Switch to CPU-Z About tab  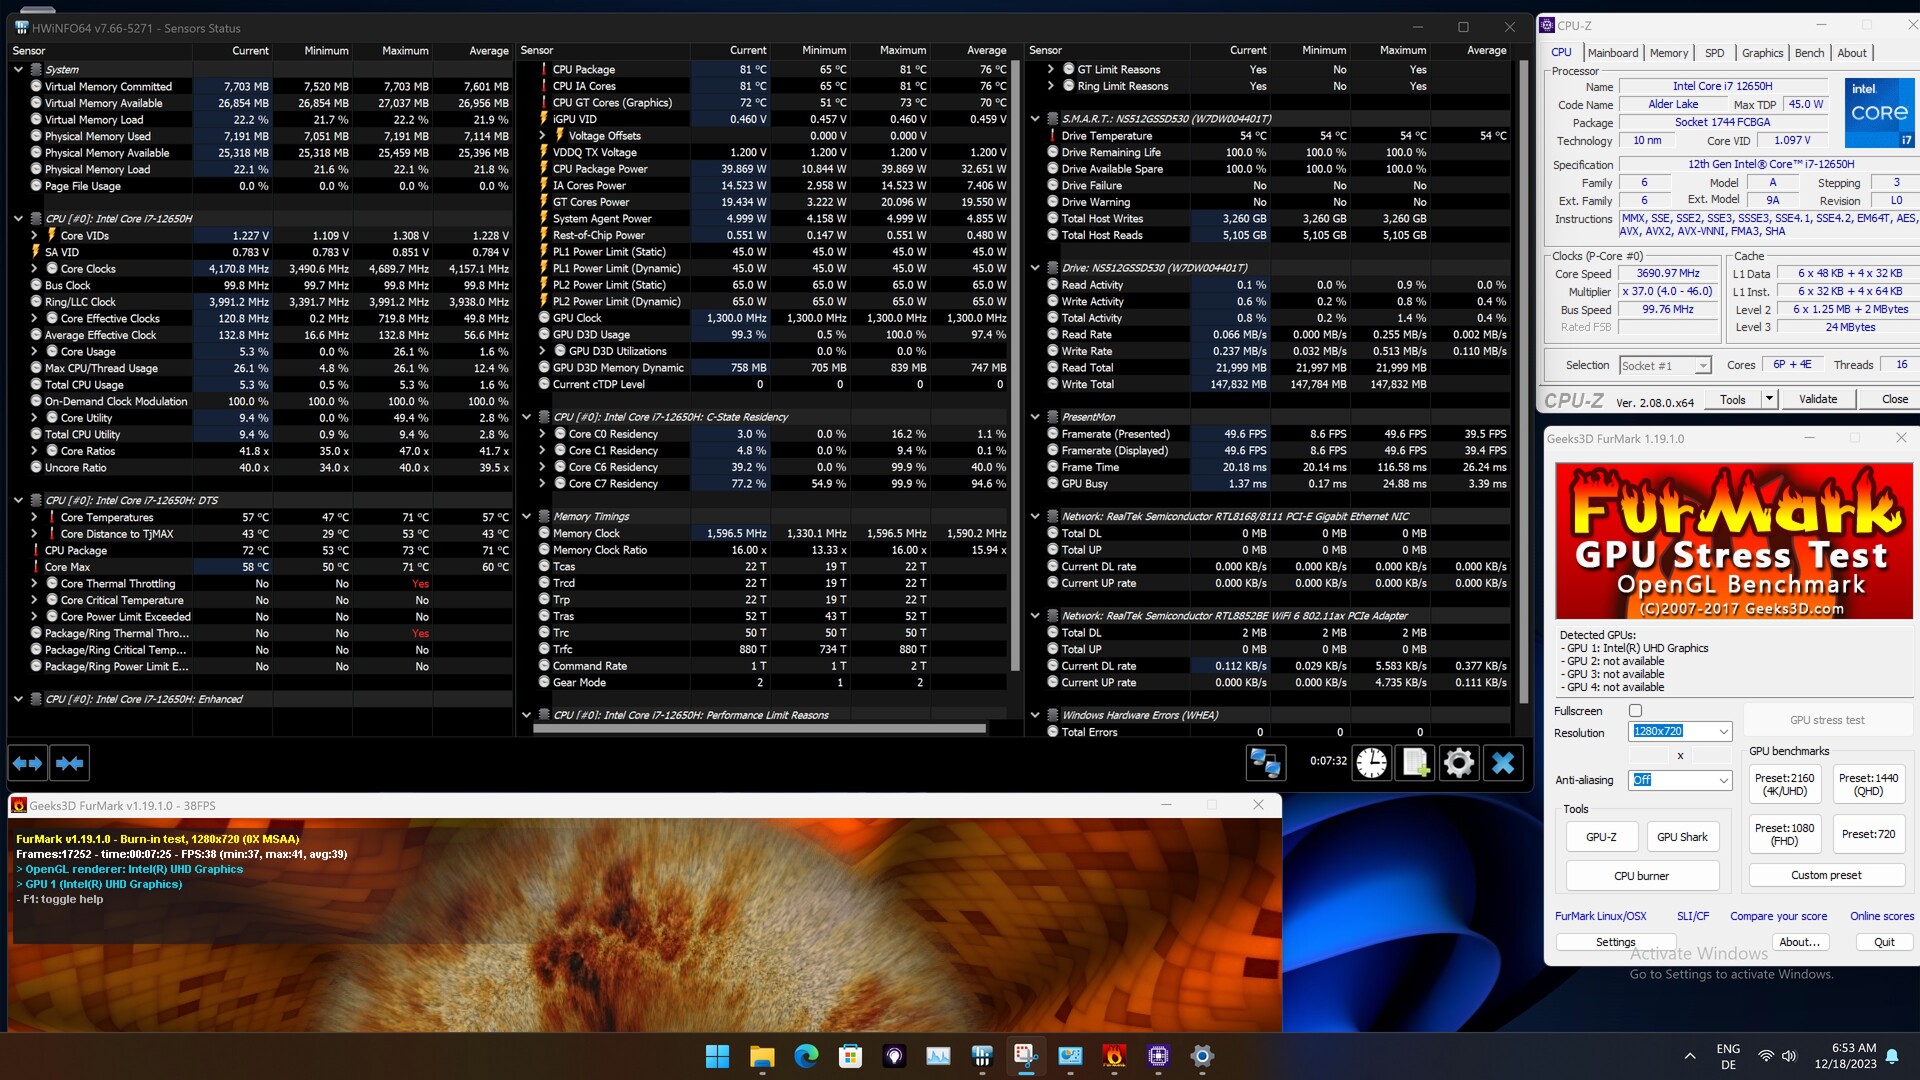pyautogui.click(x=1851, y=53)
